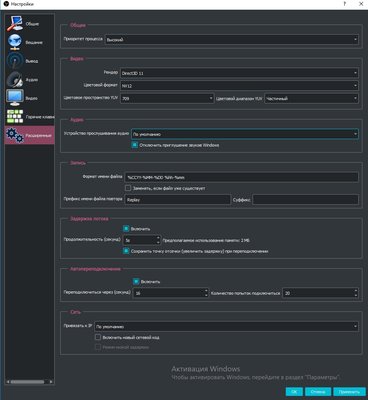Click the Применить button
Viewport: 368px width, 400px height.
(349, 392)
